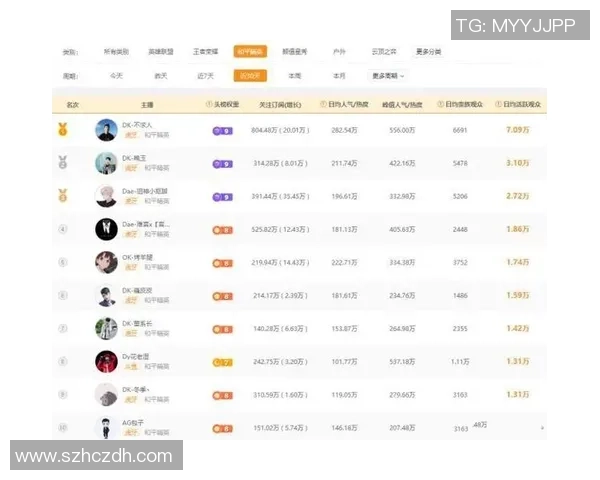Viewport: 600px width, 480px height.
Task: Select the 今天 period filter
Action: (x=117, y=75)
